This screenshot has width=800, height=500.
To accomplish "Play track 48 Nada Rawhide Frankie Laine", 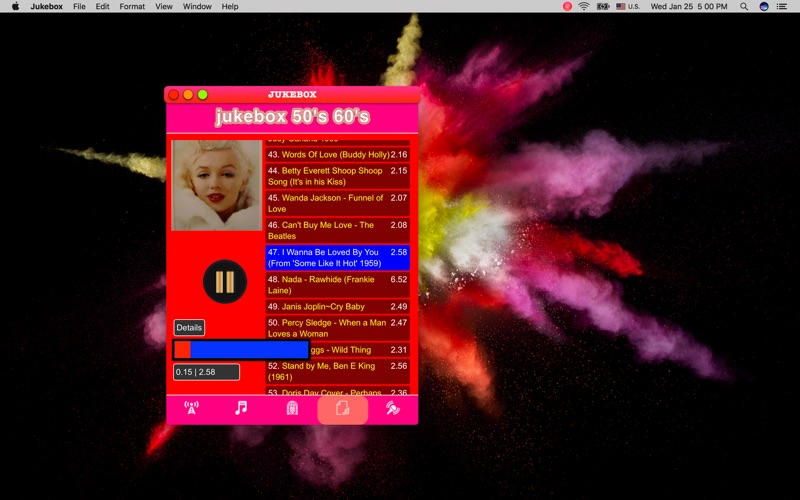I will (x=337, y=285).
